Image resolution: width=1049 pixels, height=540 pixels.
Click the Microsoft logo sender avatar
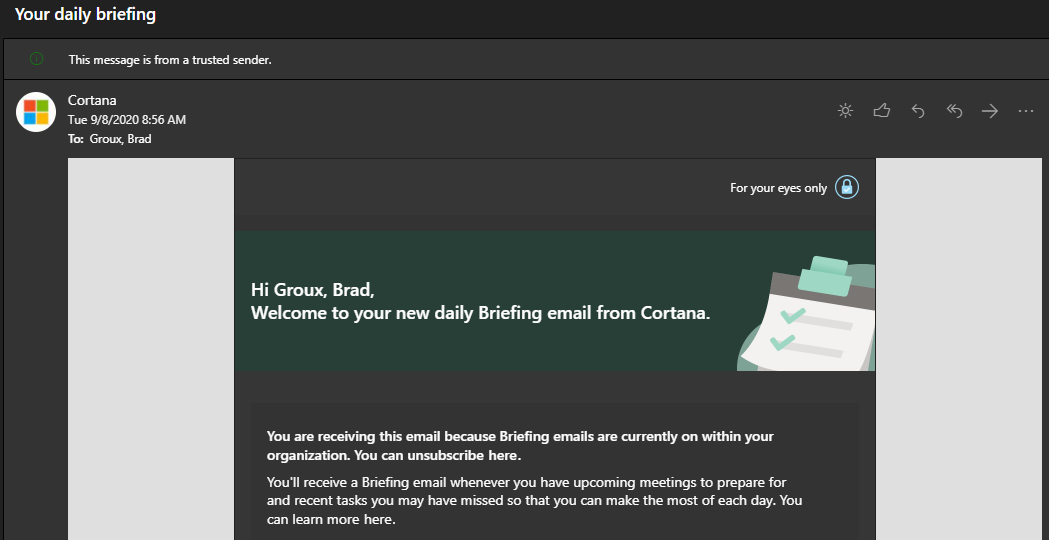coord(36,112)
